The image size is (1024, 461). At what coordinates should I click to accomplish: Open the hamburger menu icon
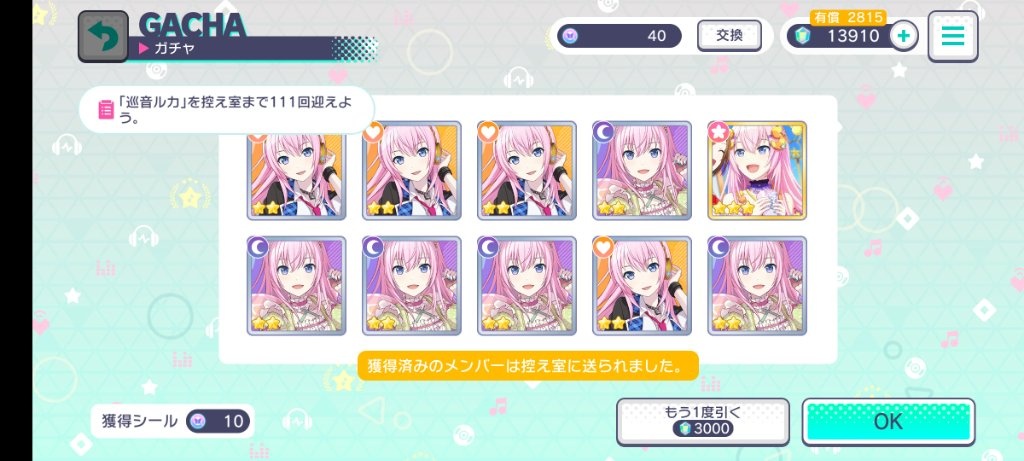953,36
